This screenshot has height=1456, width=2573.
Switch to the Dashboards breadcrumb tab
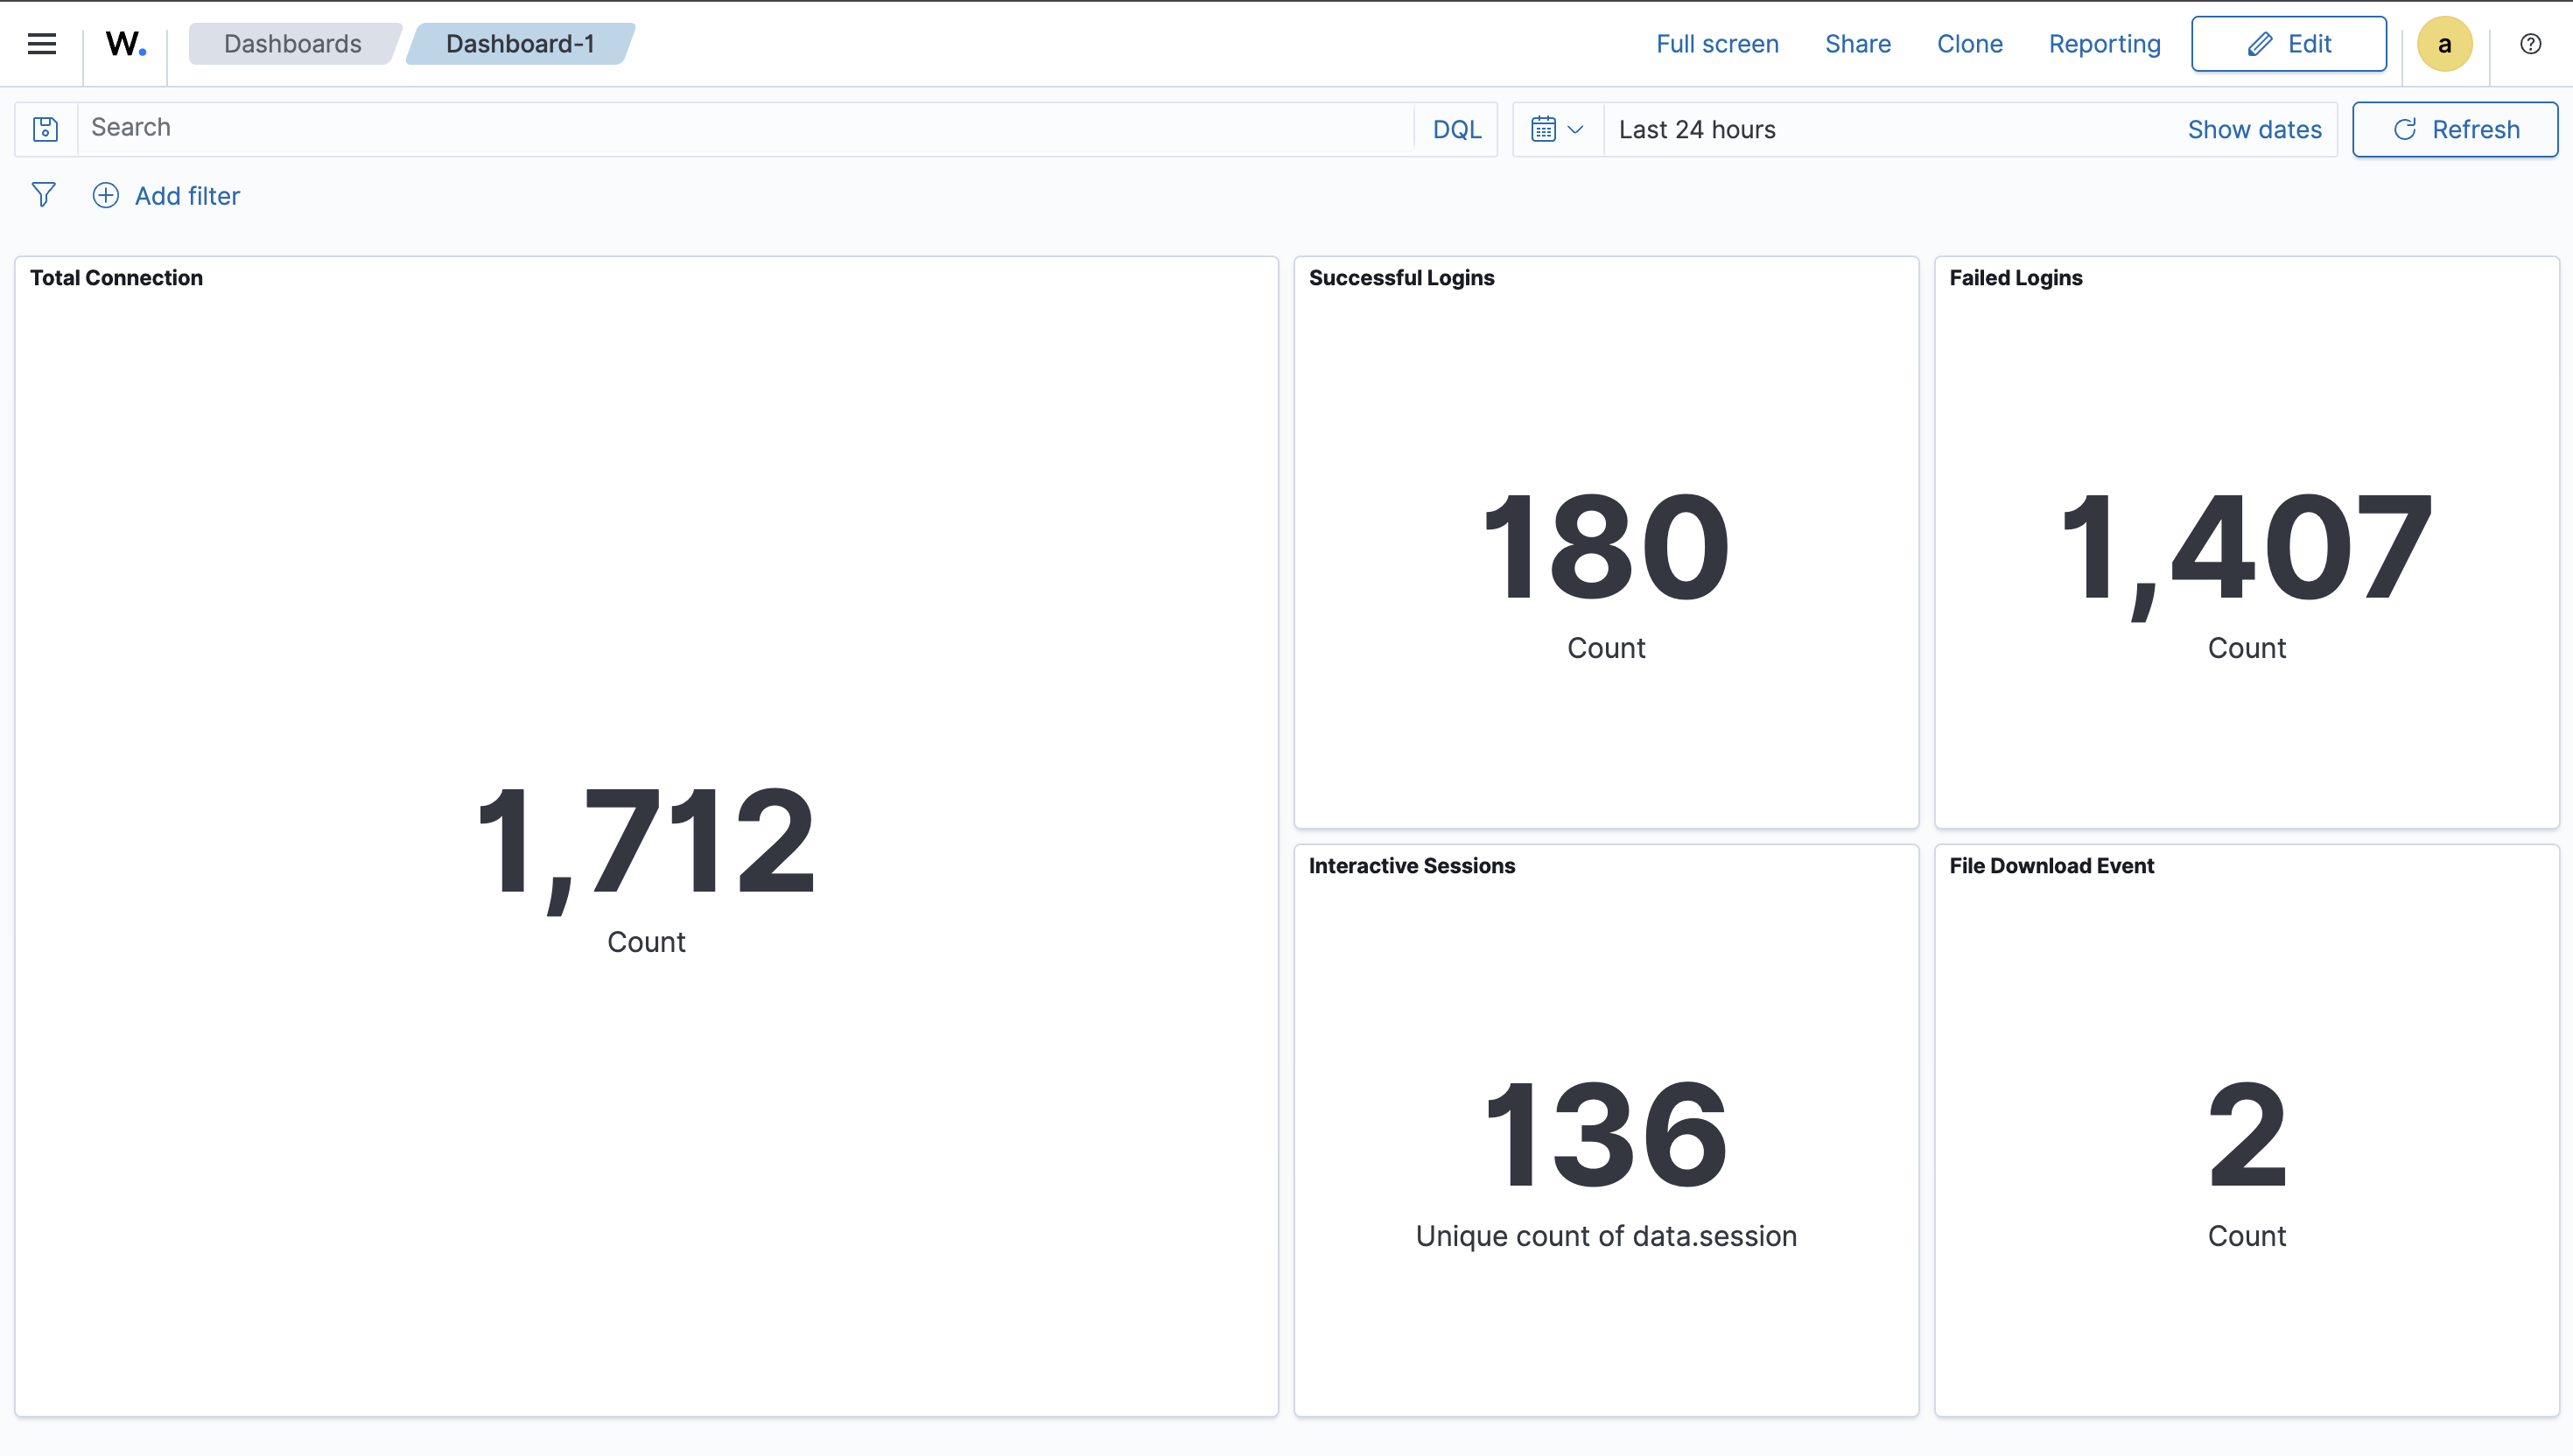(292, 43)
